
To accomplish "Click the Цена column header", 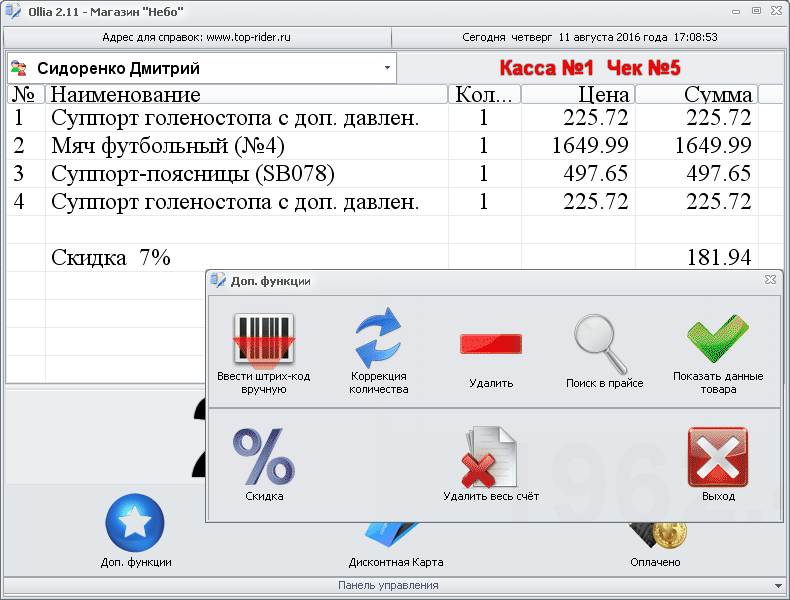I will (x=578, y=94).
